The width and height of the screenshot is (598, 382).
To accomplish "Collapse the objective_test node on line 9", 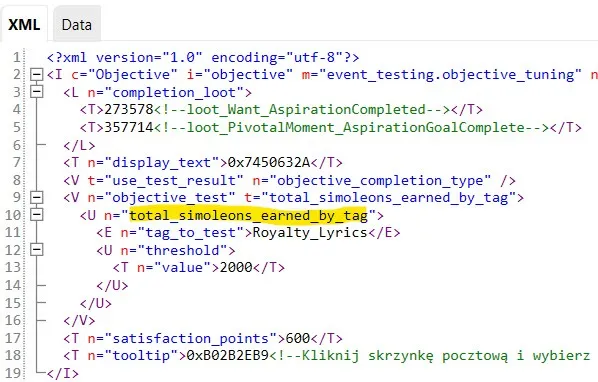I will pos(36,197).
